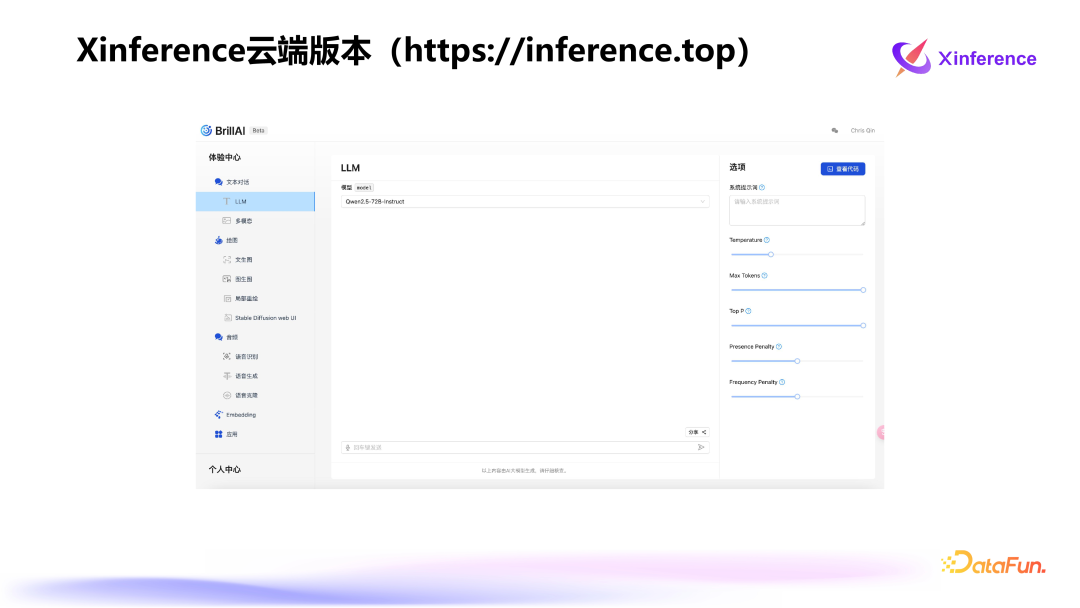The height and width of the screenshot is (608, 1080).
Task: Click the help icon next to Max Tokens
Action: (765, 275)
